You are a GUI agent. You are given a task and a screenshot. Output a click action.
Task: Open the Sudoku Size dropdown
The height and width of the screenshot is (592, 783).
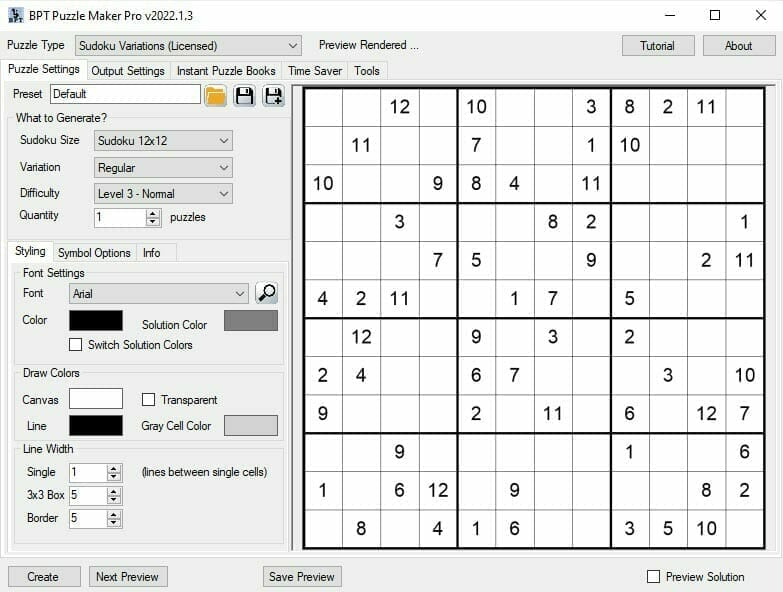pos(163,141)
